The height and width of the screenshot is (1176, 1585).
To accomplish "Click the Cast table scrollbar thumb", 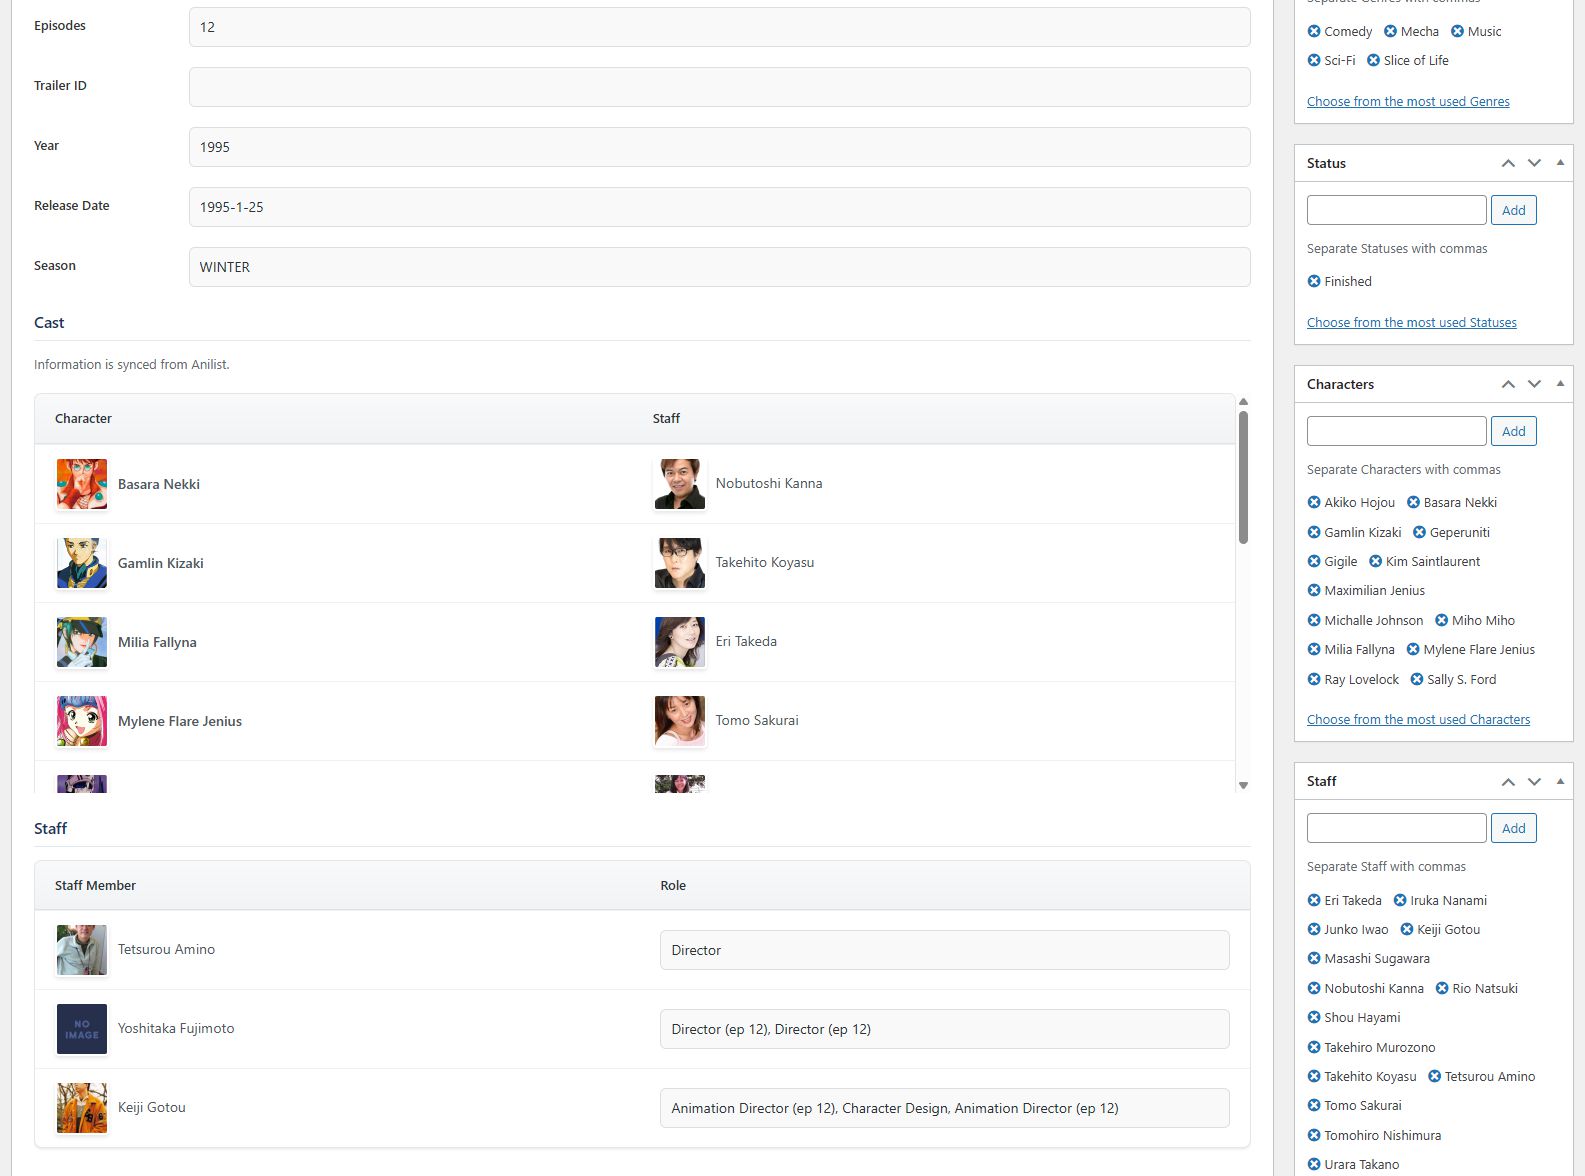I will pos(1243,477).
